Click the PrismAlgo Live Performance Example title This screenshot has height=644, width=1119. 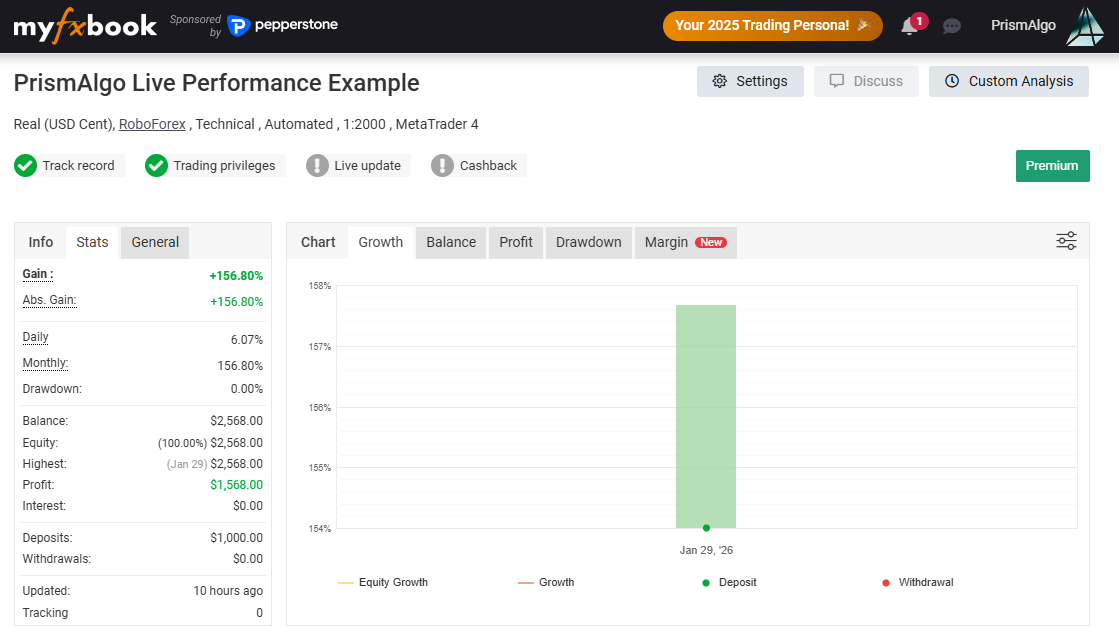click(x=216, y=83)
